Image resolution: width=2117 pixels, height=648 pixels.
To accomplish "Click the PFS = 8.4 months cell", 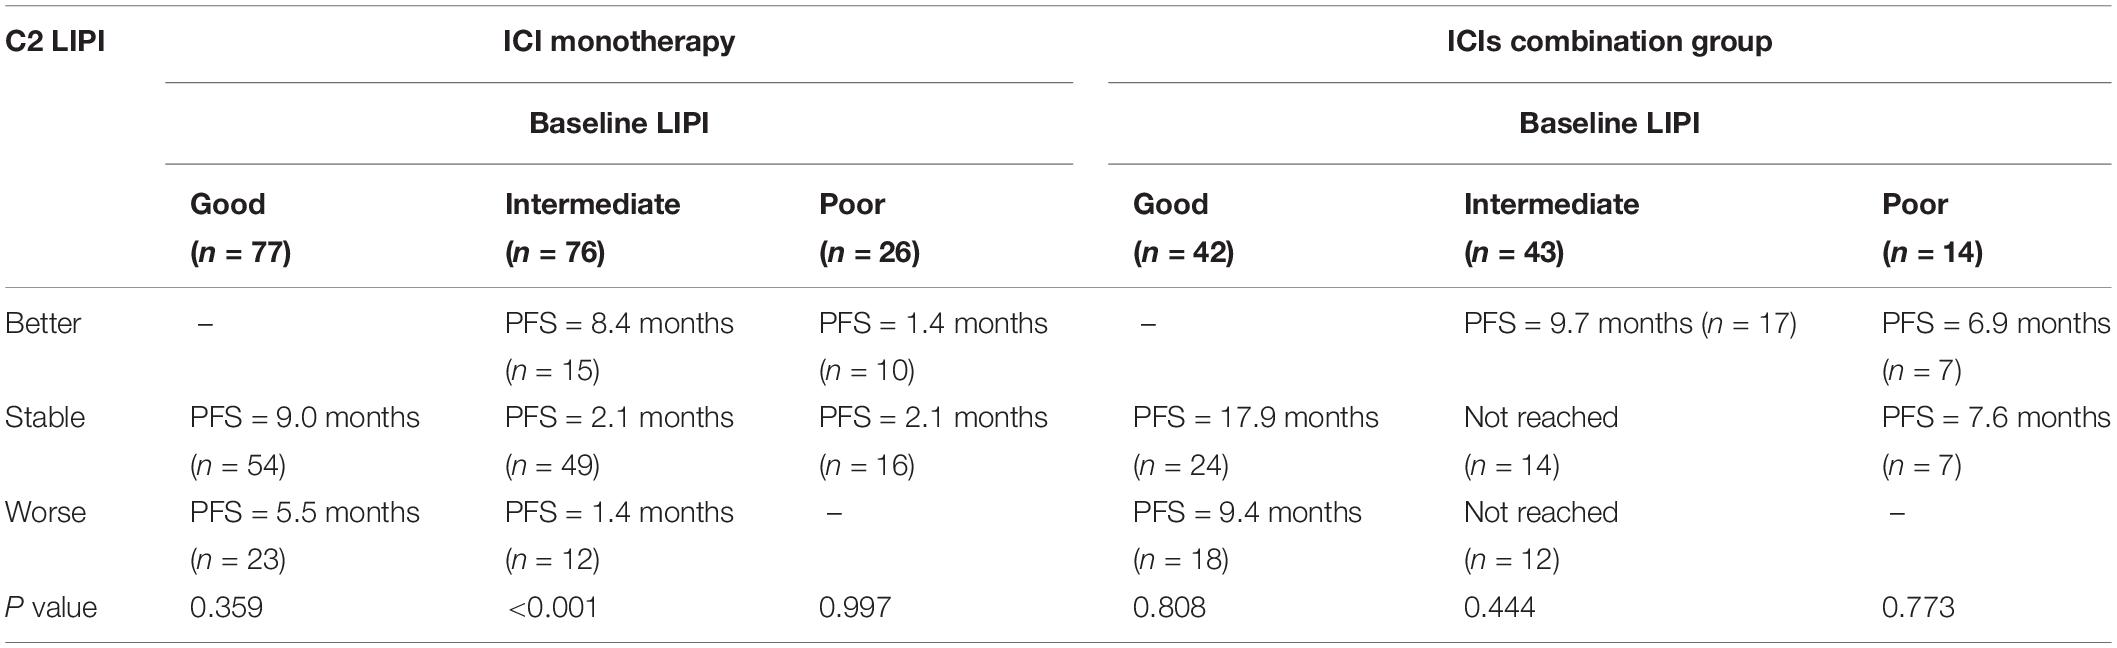I will tap(619, 346).
